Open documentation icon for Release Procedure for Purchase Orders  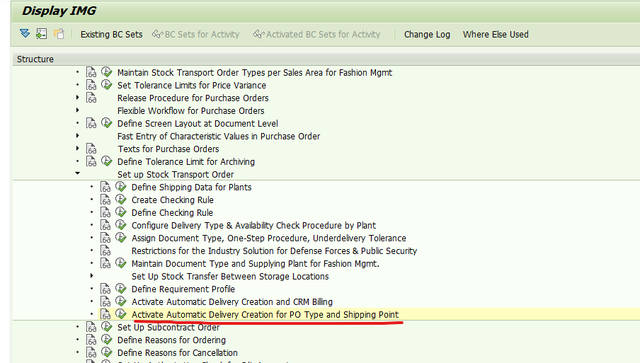click(x=91, y=98)
